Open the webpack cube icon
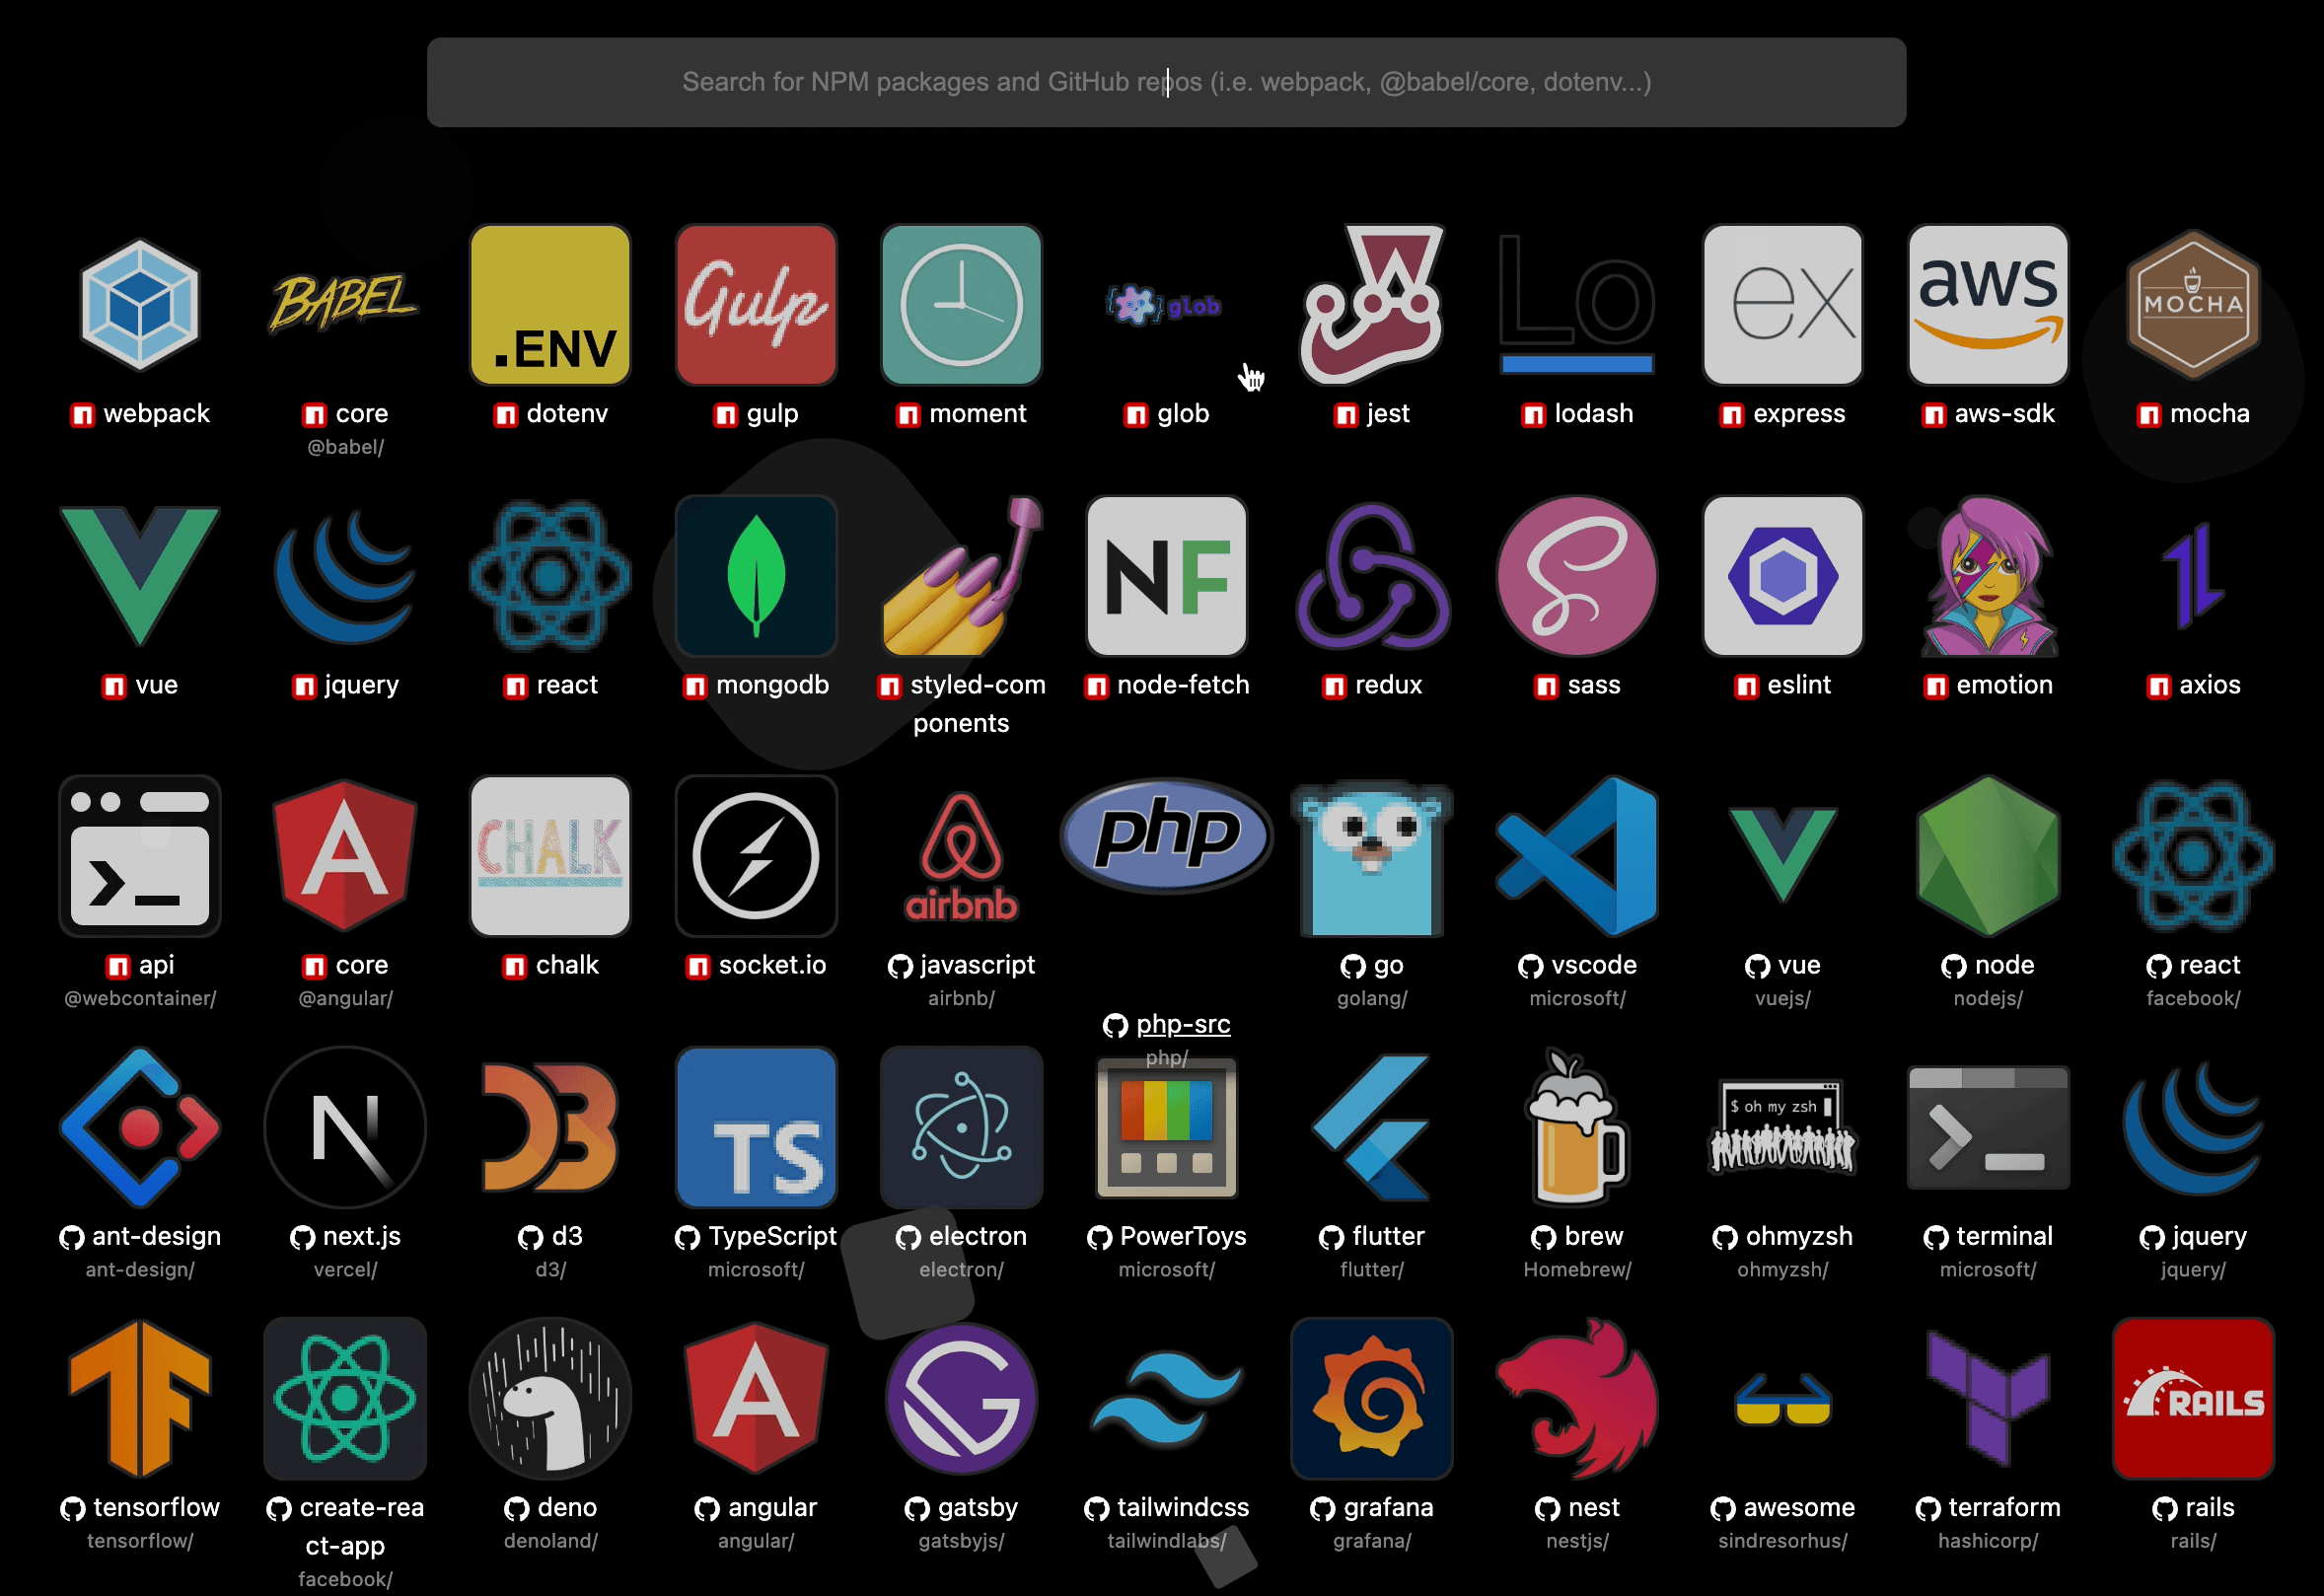This screenshot has height=1596, width=2324. pos(140,305)
